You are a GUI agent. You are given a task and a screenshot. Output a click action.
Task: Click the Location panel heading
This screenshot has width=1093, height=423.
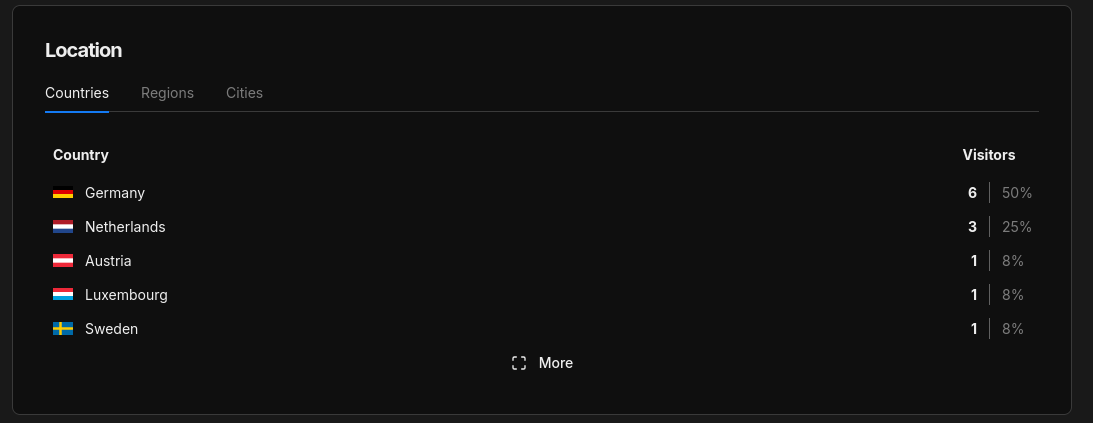coord(84,50)
